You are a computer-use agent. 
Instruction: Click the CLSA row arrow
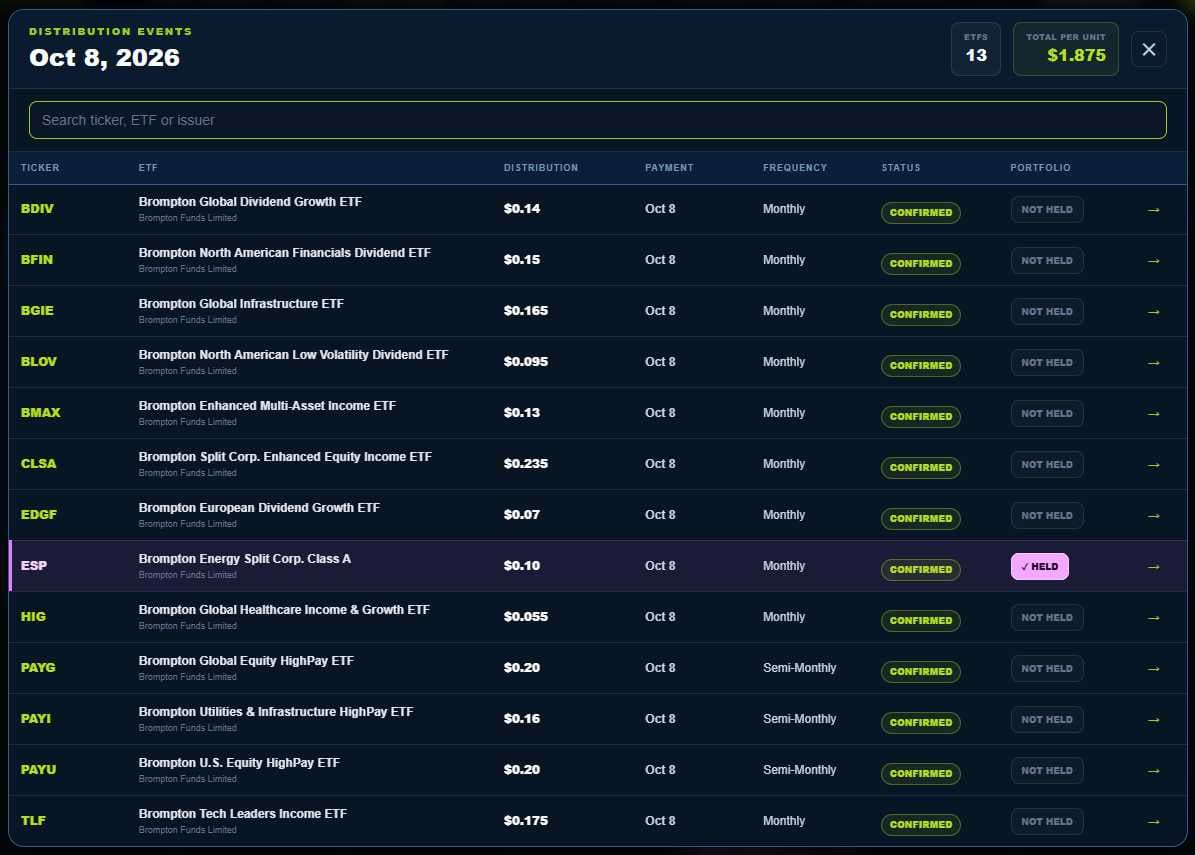click(1153, 465)
